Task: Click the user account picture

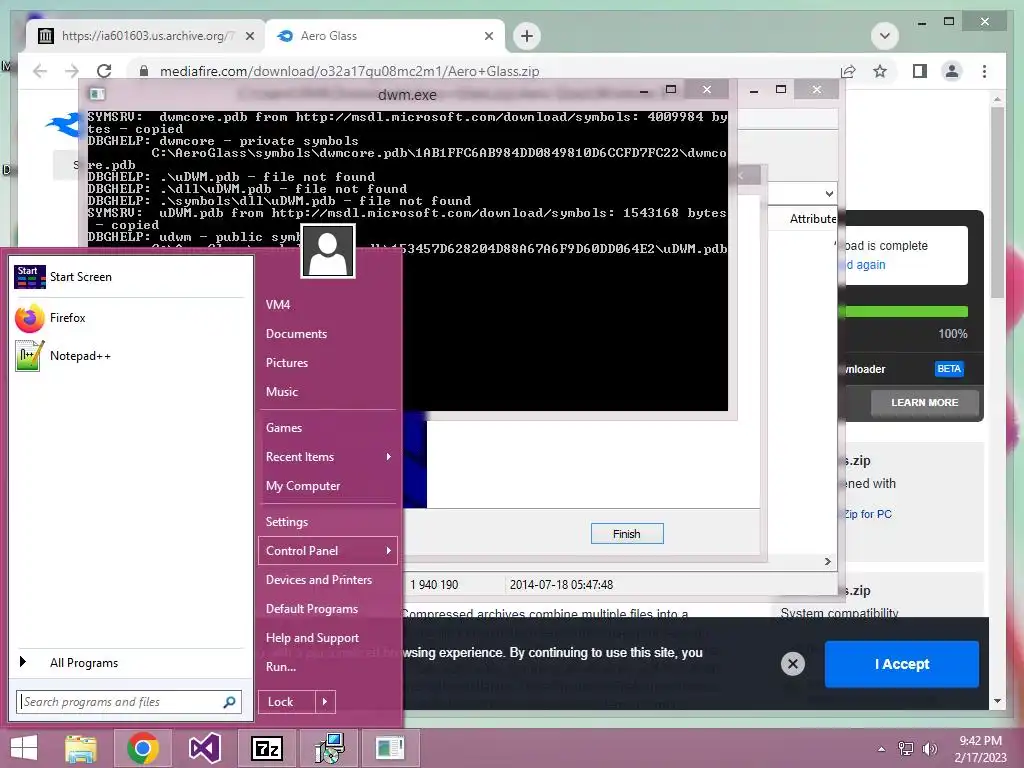Action: point(328,251)
